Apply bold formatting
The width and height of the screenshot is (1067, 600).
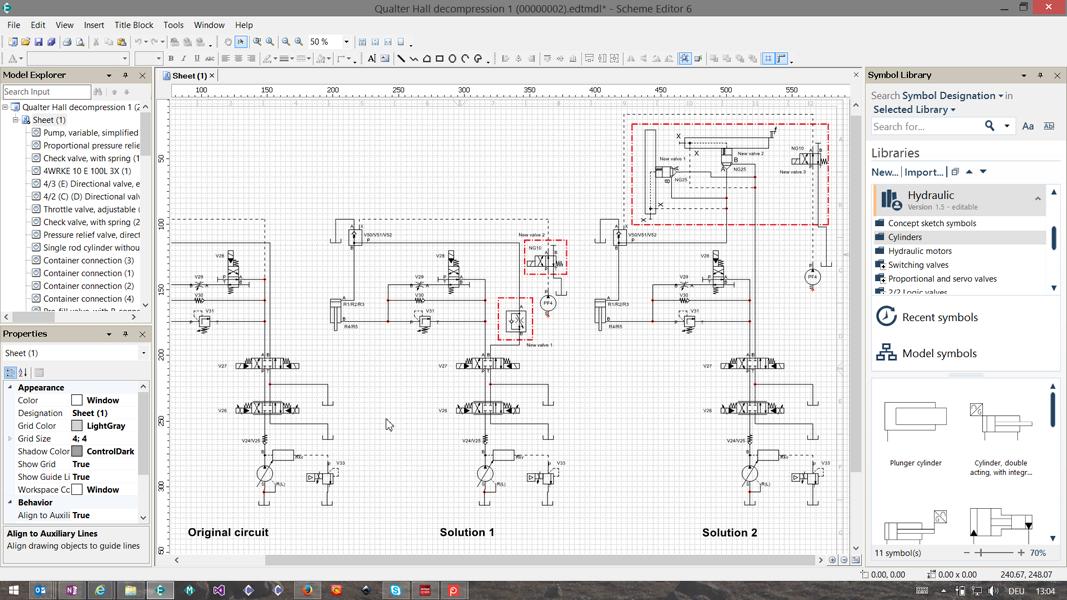171,59
